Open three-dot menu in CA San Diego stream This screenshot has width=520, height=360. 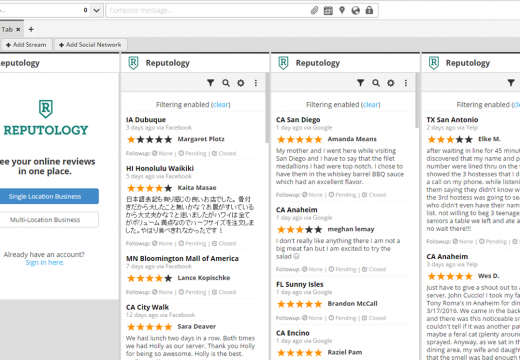point(406,83)
